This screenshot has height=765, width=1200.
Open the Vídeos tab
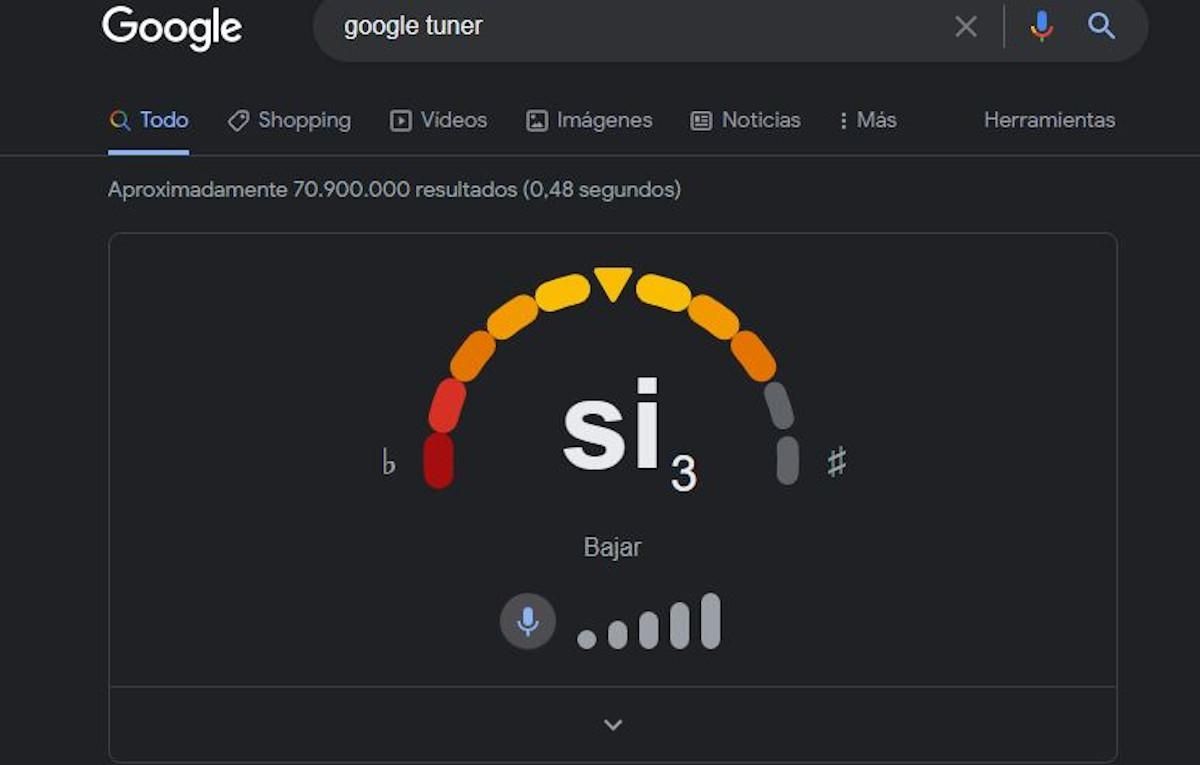[x=438, y=121]
